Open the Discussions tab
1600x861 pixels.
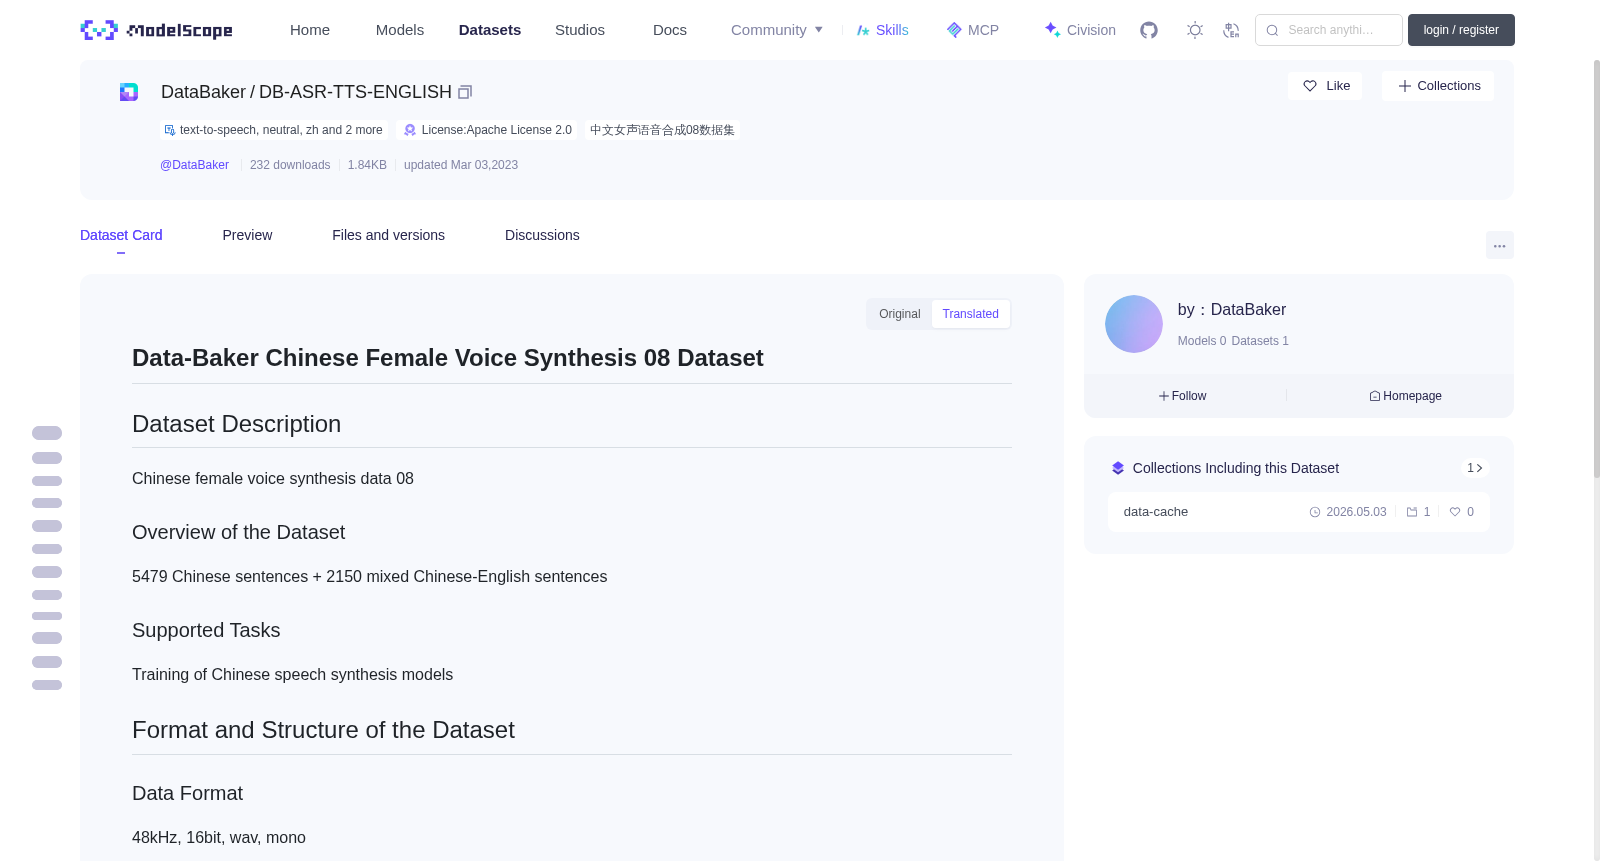(542, 235)
